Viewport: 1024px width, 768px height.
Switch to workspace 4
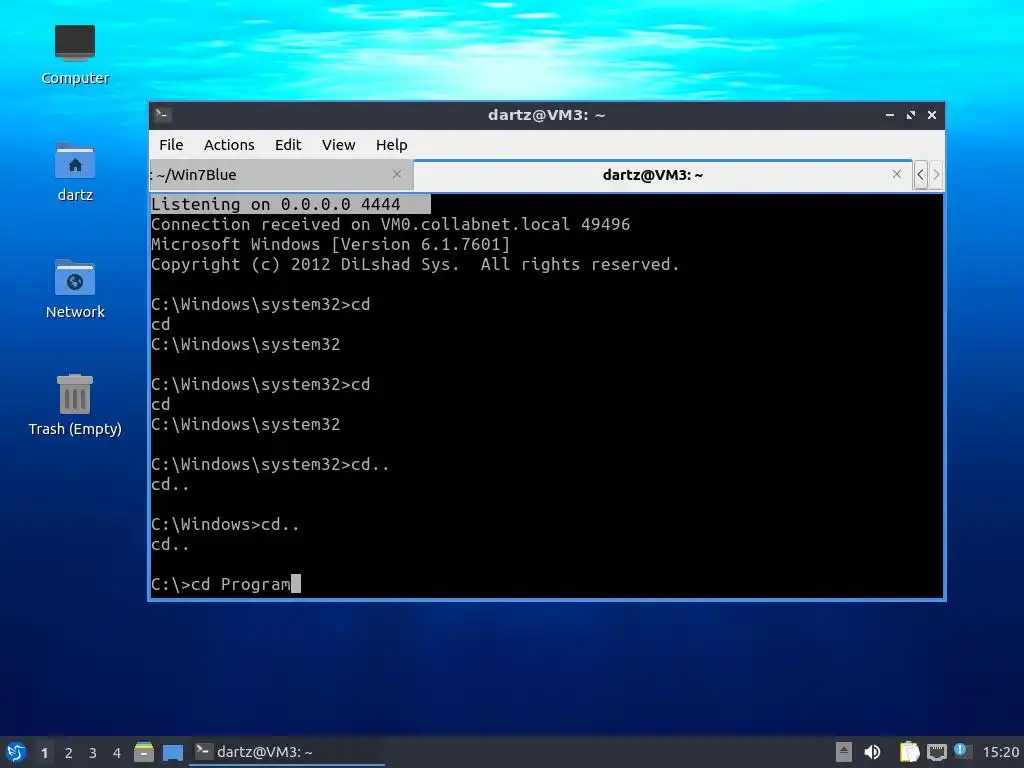117,753
